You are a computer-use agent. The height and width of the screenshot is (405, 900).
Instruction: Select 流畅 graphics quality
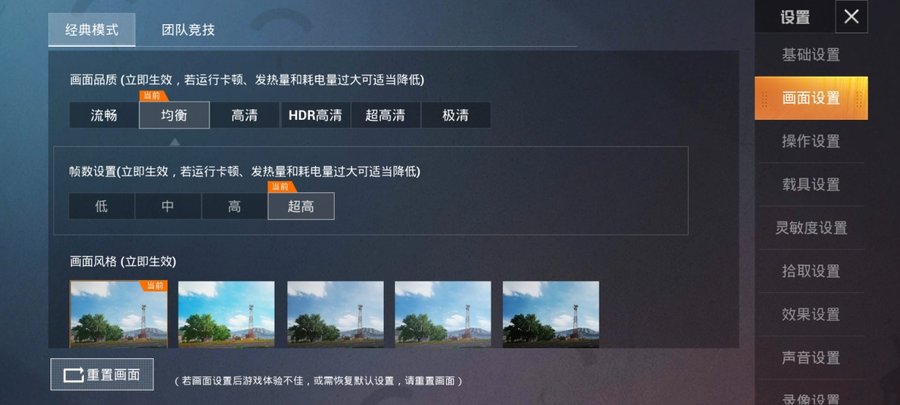coord(104,115)
